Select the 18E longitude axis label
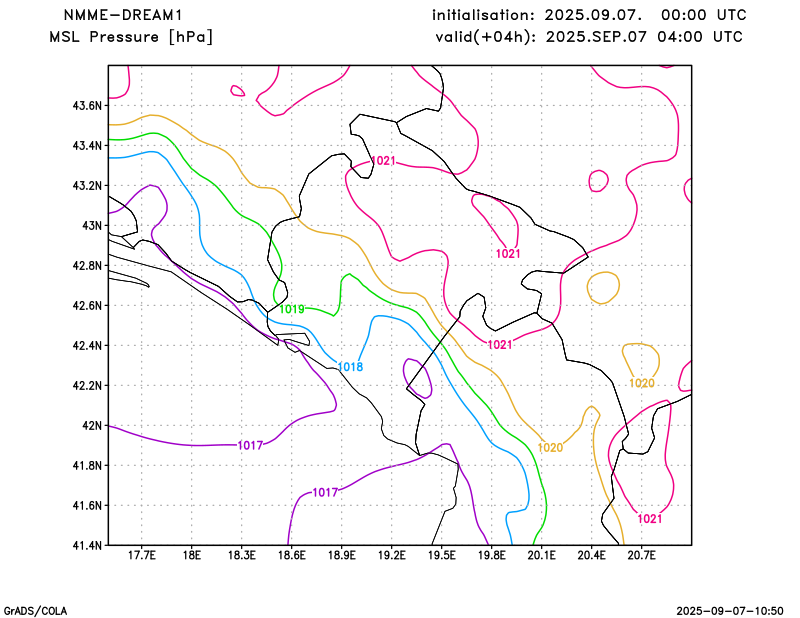The height and width of the screenshot is (618, 800). click(192, 555)
